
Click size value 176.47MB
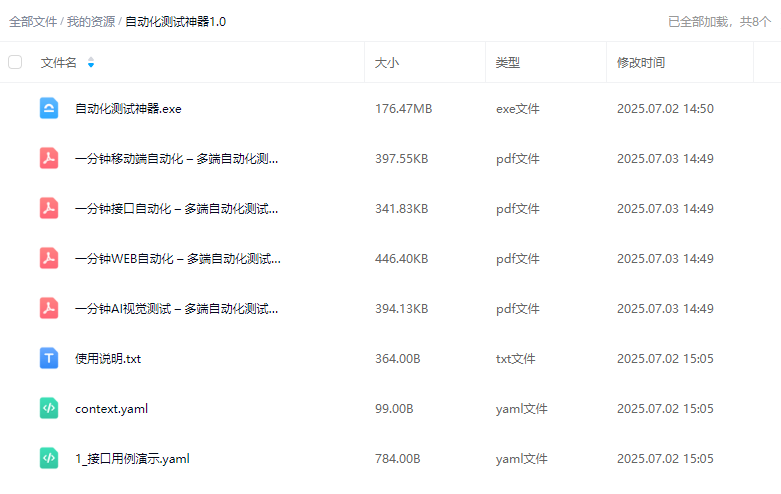[x=403, y=109]
